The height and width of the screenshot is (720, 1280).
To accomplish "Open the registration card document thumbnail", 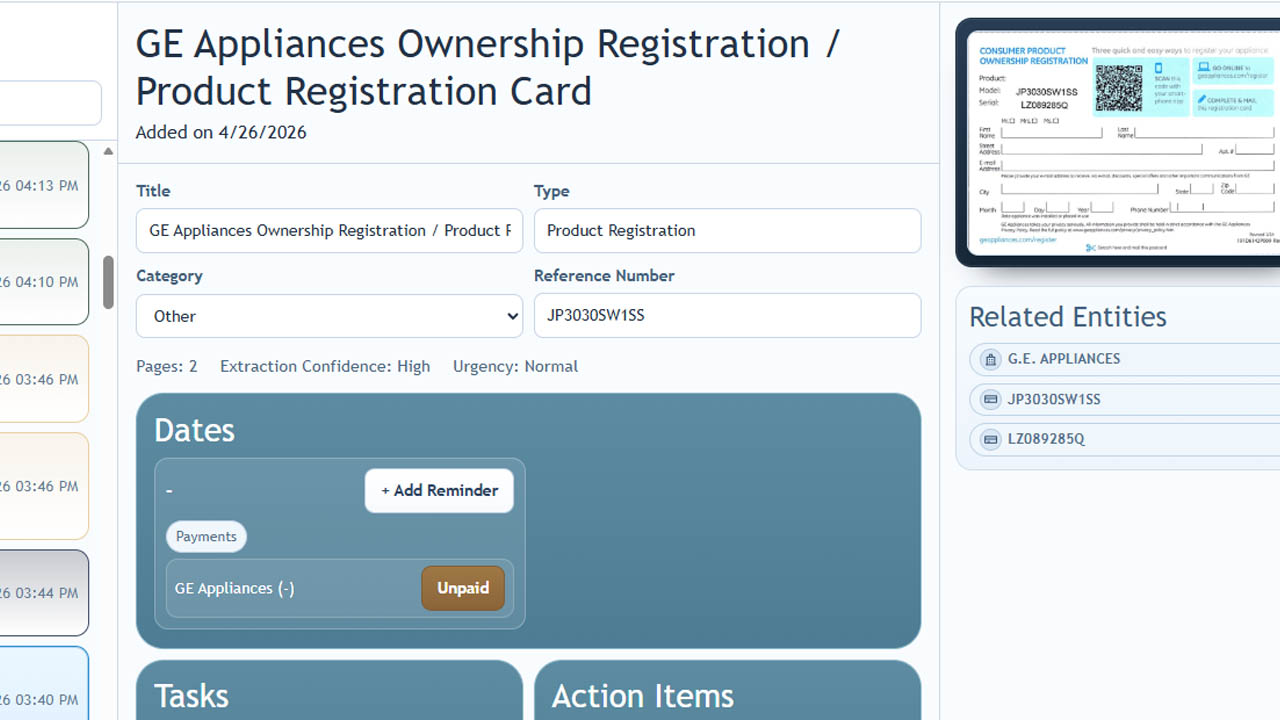I will tap(1120, 143).
